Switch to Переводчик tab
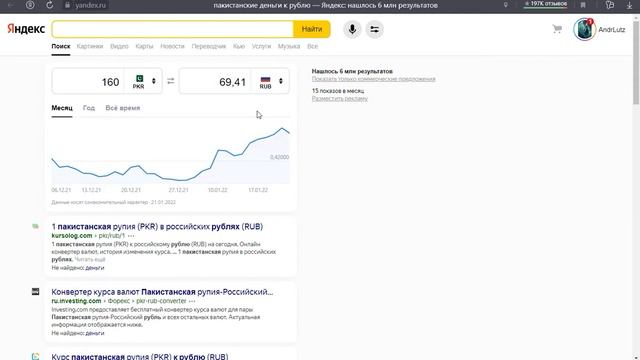Viewport: 640px width, 360px height. 209,47
